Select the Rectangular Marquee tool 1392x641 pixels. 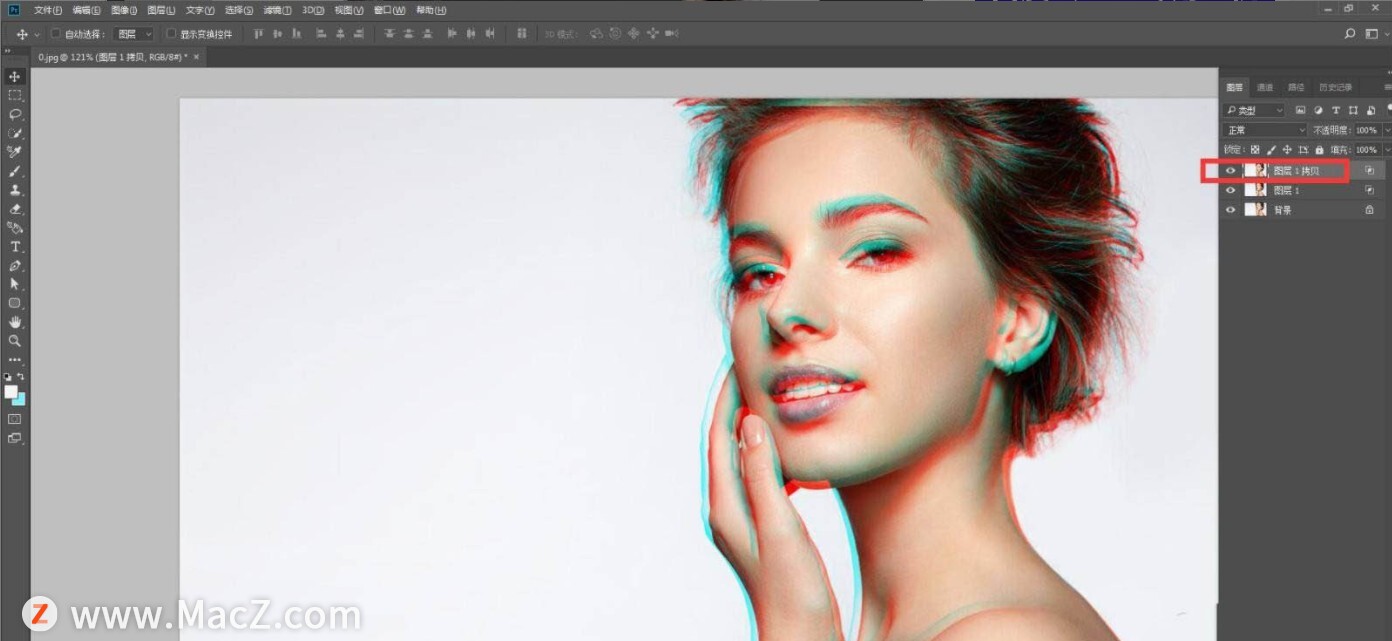14,95
